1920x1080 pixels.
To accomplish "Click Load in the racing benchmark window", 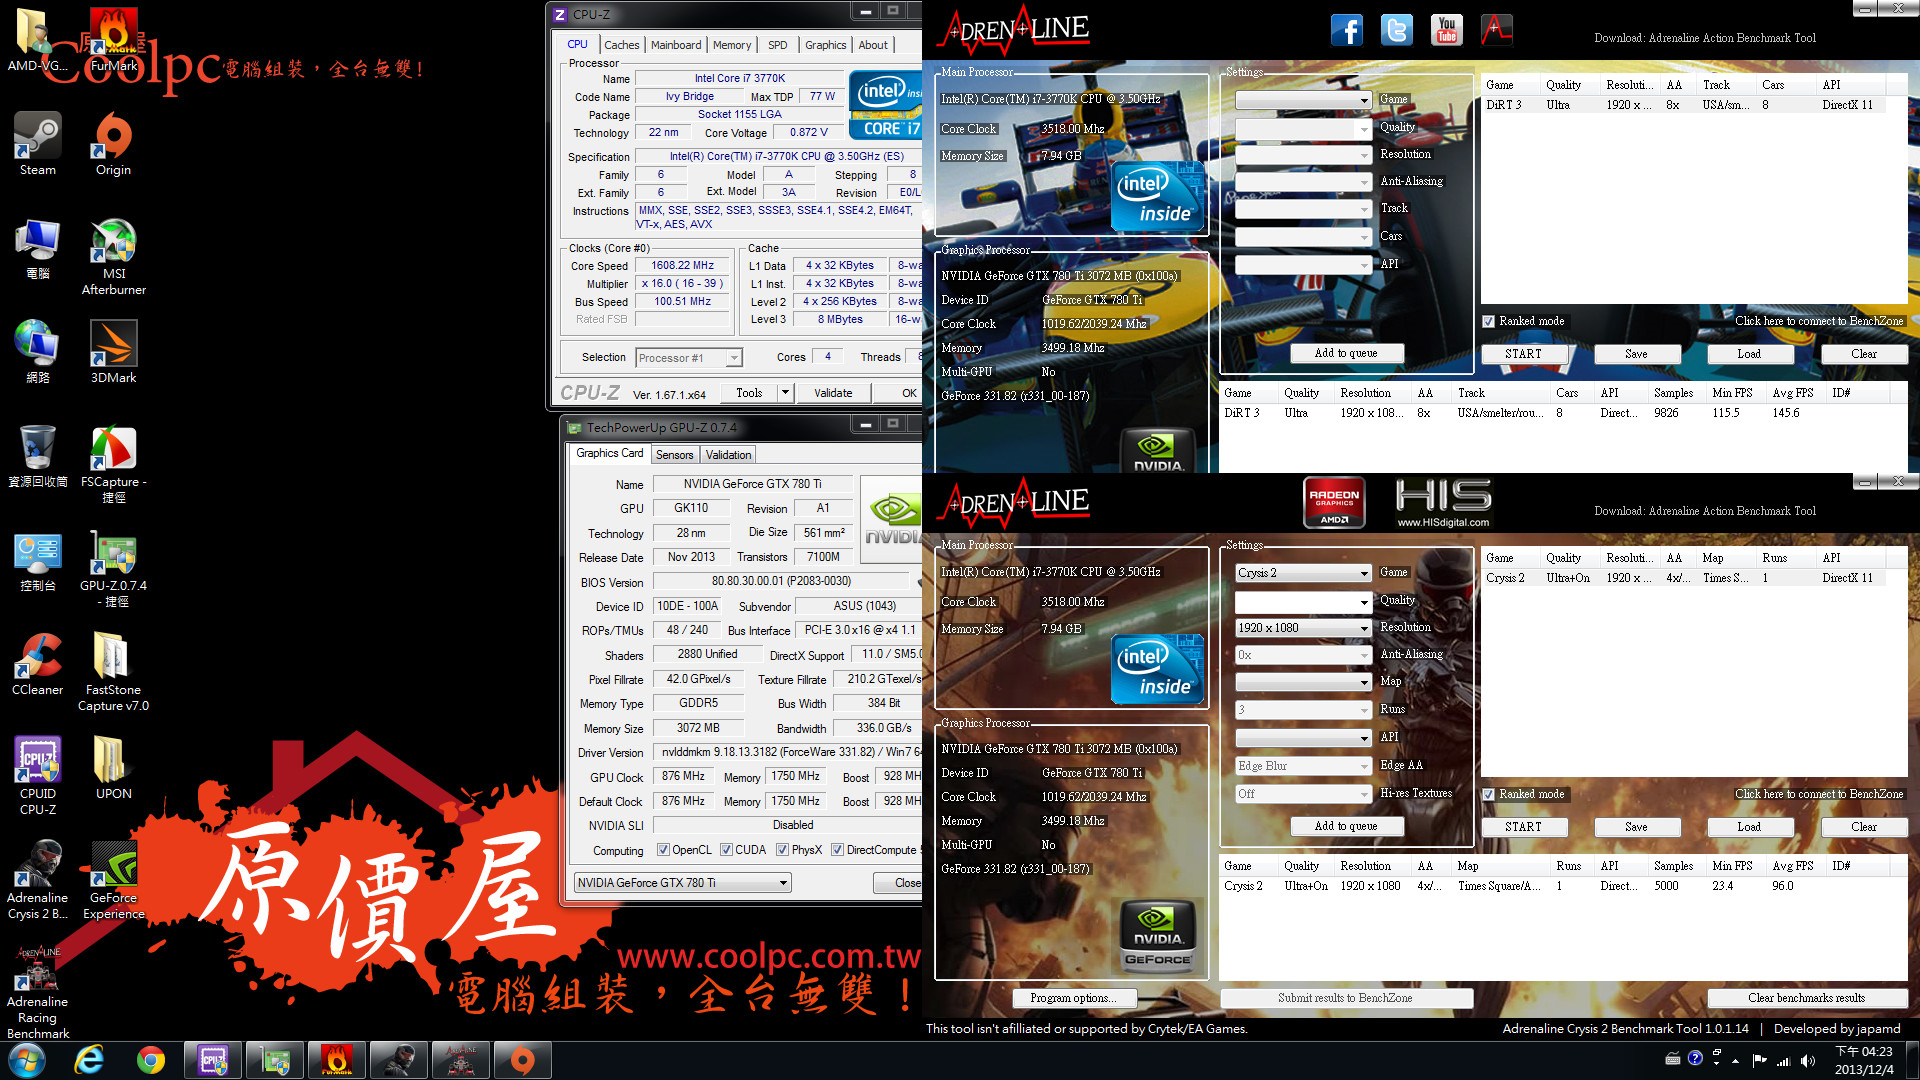I will (1749, 354).
